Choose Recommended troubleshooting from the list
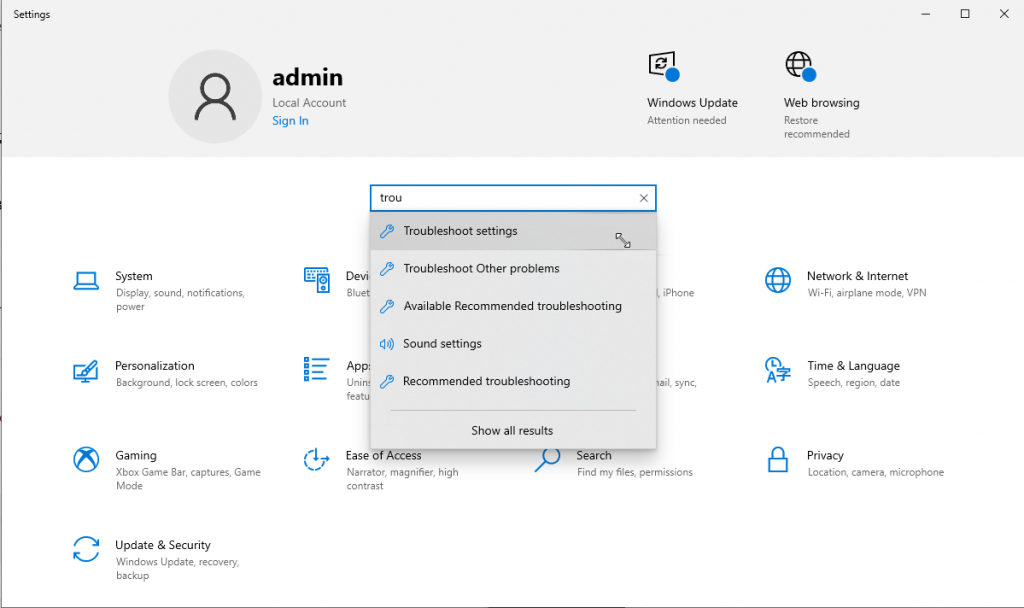 click(486, 381)
